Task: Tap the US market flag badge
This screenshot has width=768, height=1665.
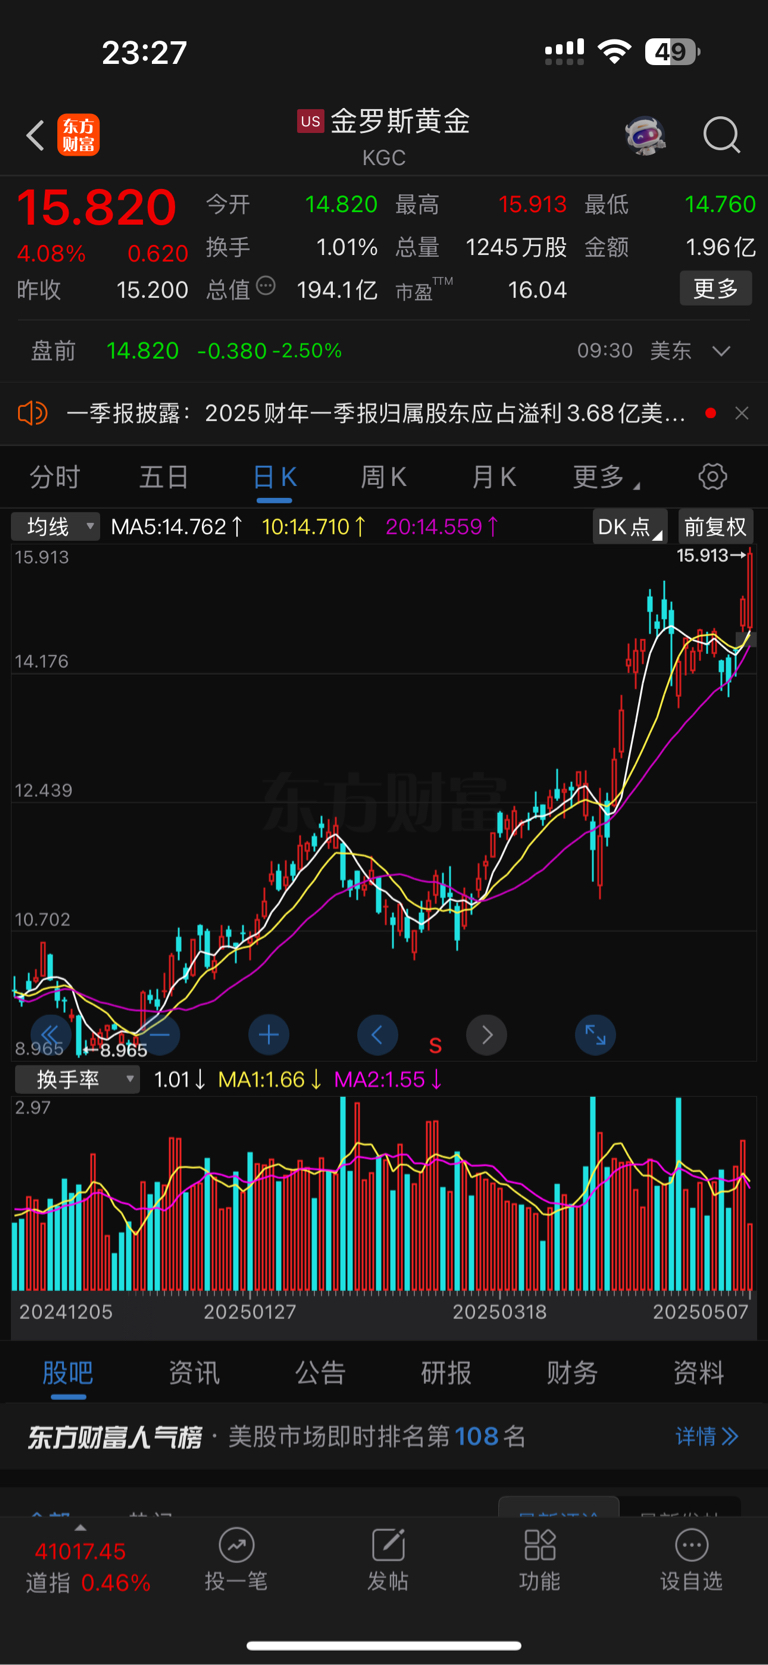Action: click(311, 122)
